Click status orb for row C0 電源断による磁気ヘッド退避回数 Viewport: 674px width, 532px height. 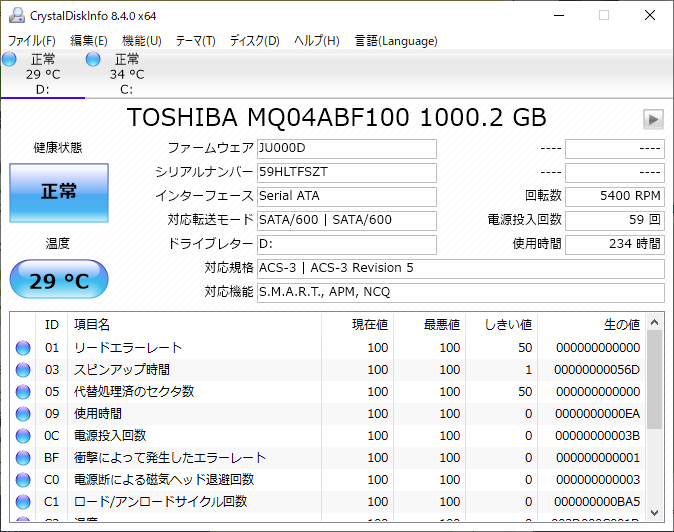tap(23, 480)
